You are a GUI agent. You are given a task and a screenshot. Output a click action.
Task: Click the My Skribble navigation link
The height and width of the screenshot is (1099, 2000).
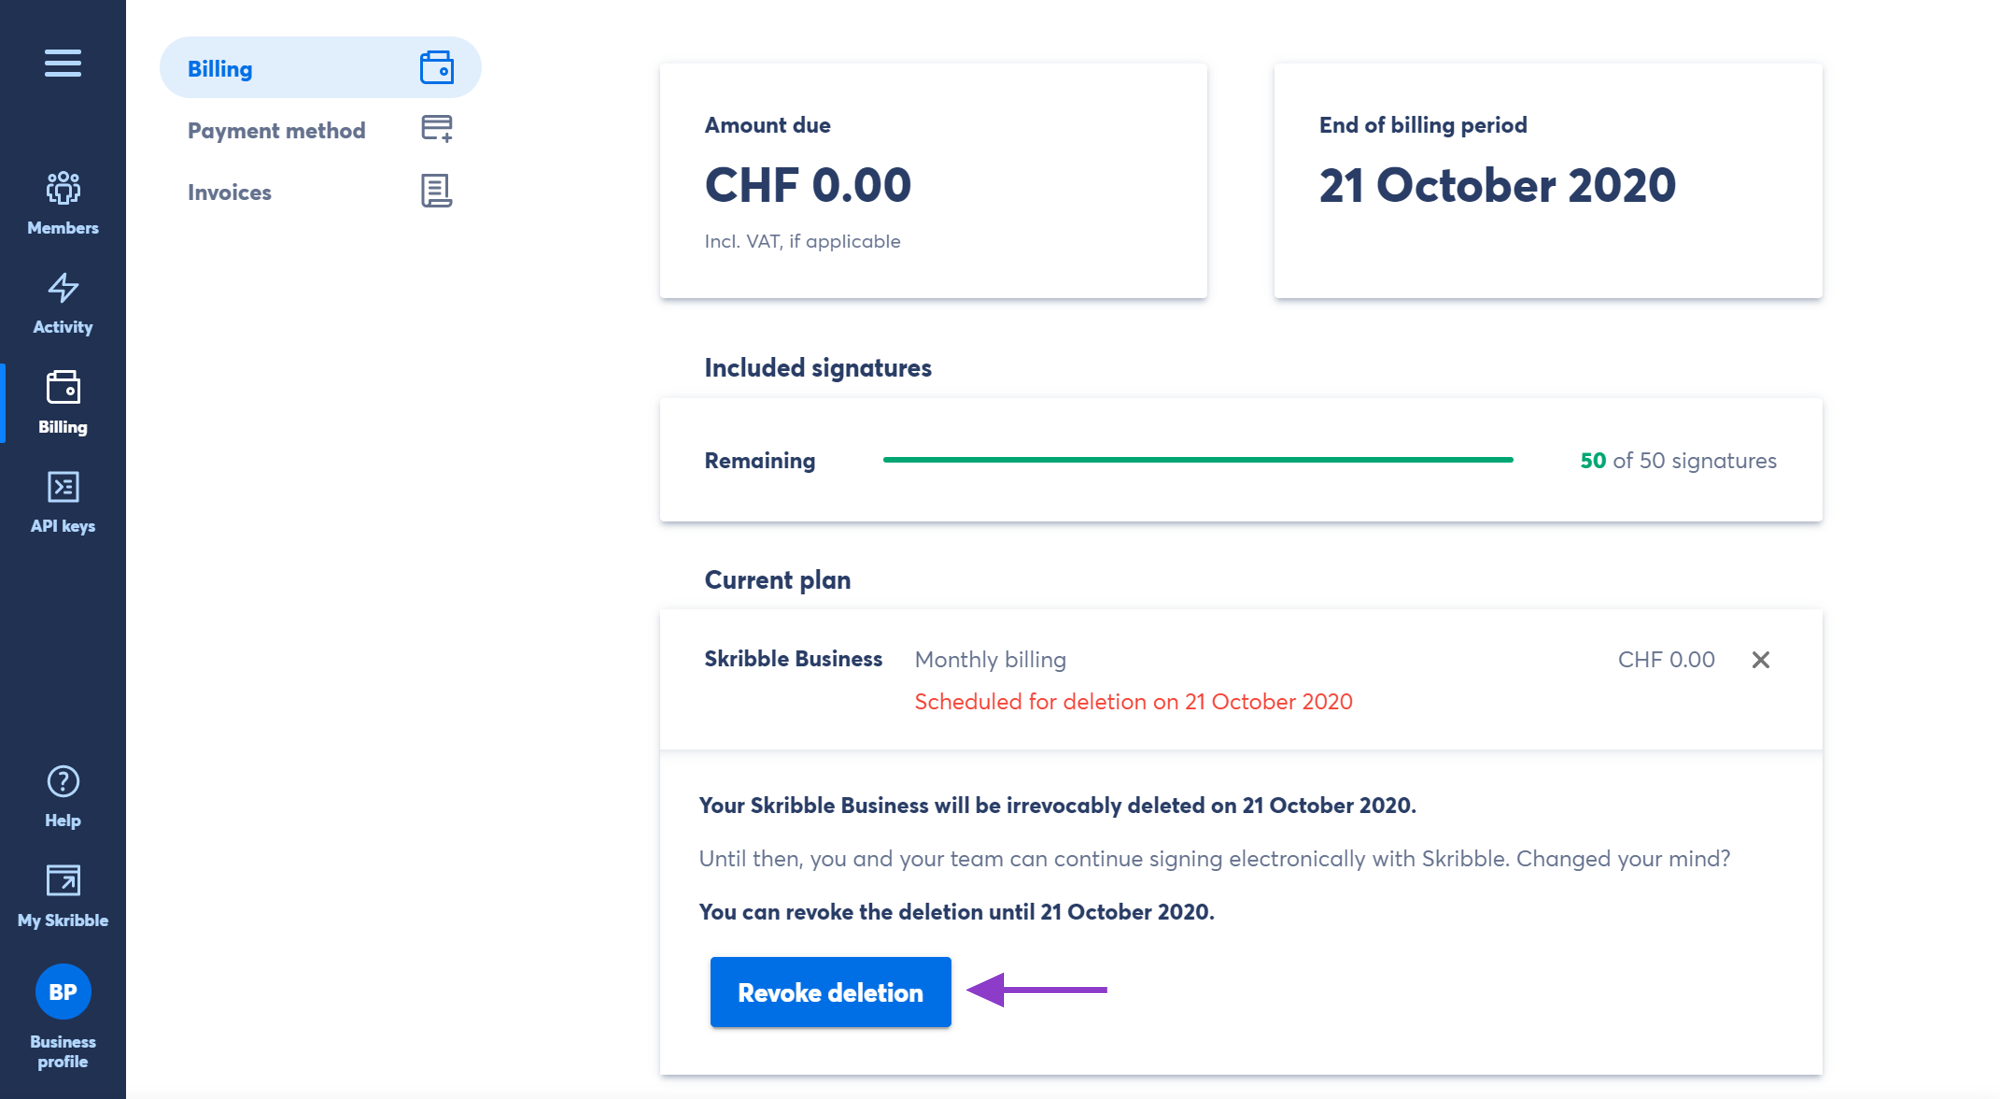(64, 892)
